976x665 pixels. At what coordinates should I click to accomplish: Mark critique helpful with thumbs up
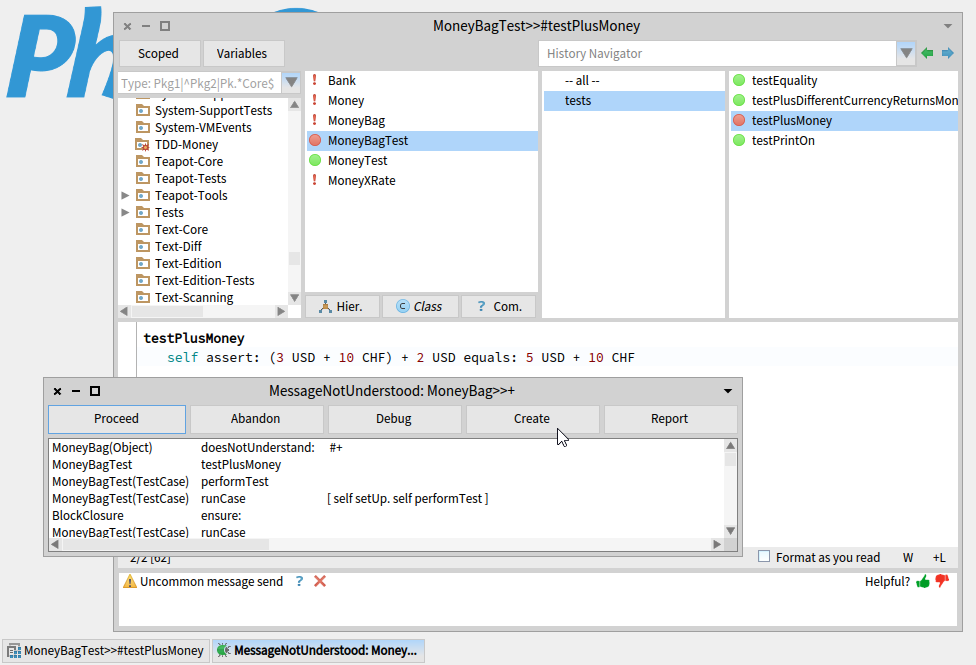pos(922,582)
